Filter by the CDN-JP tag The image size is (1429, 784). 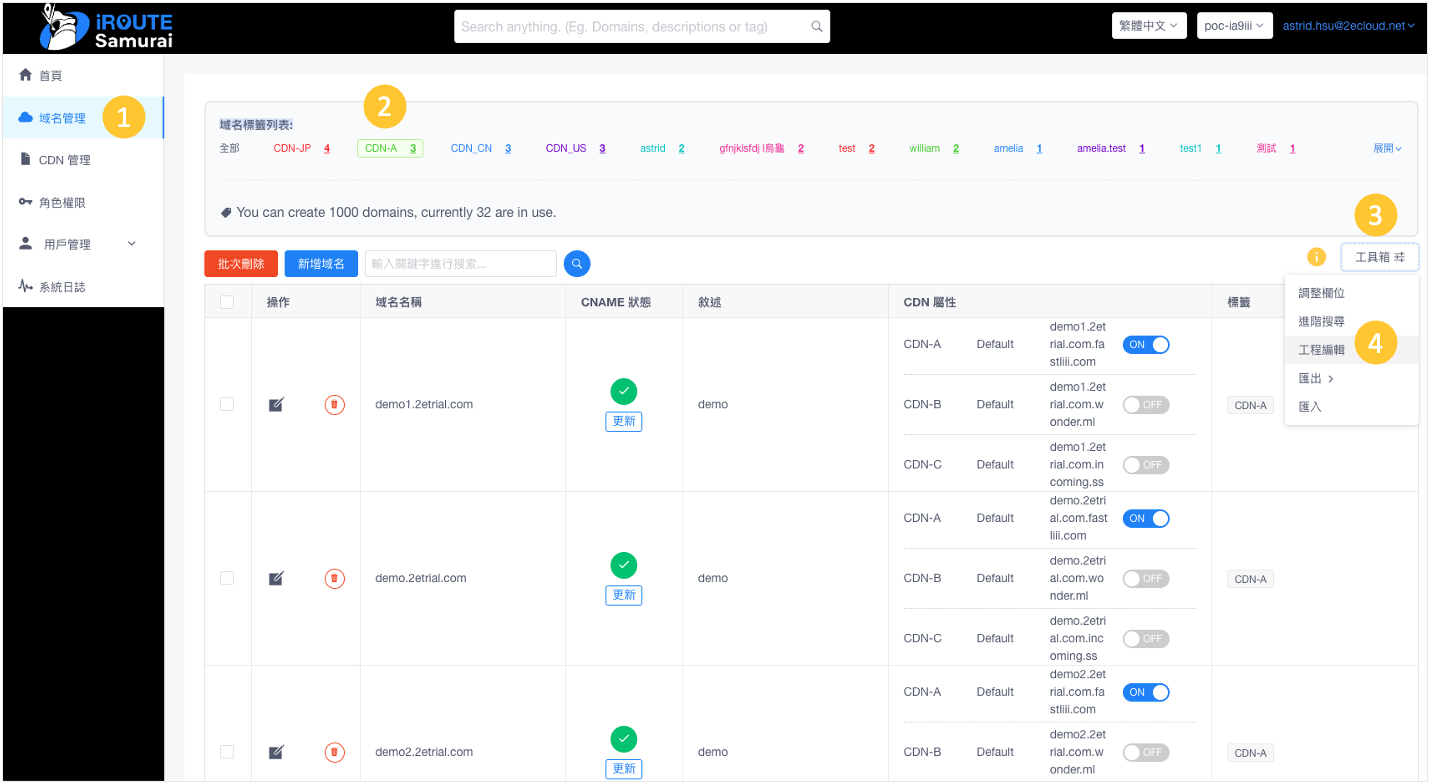point(292,148)
